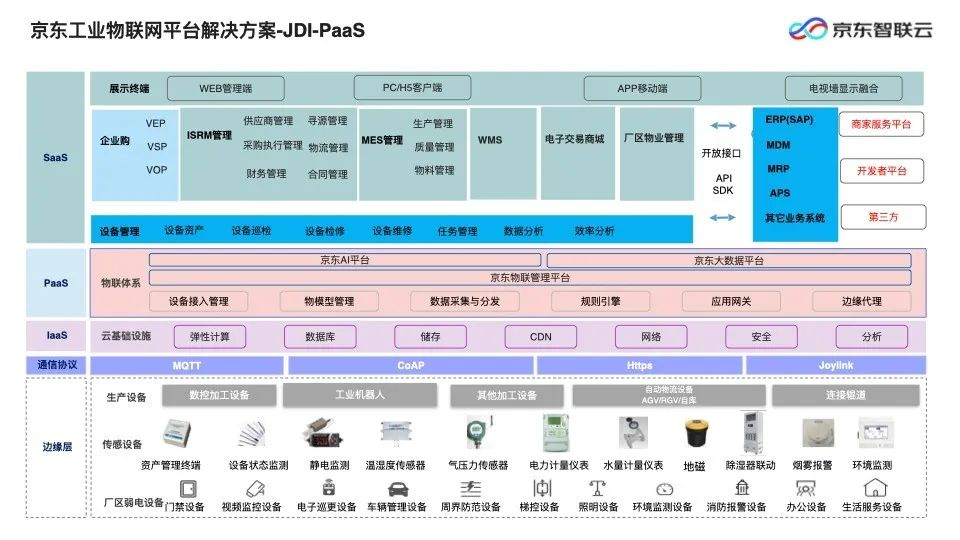Click the 周界防范设备 icon
The height and width of the screenshot is (540, 960).
click(x=470, y=489)
